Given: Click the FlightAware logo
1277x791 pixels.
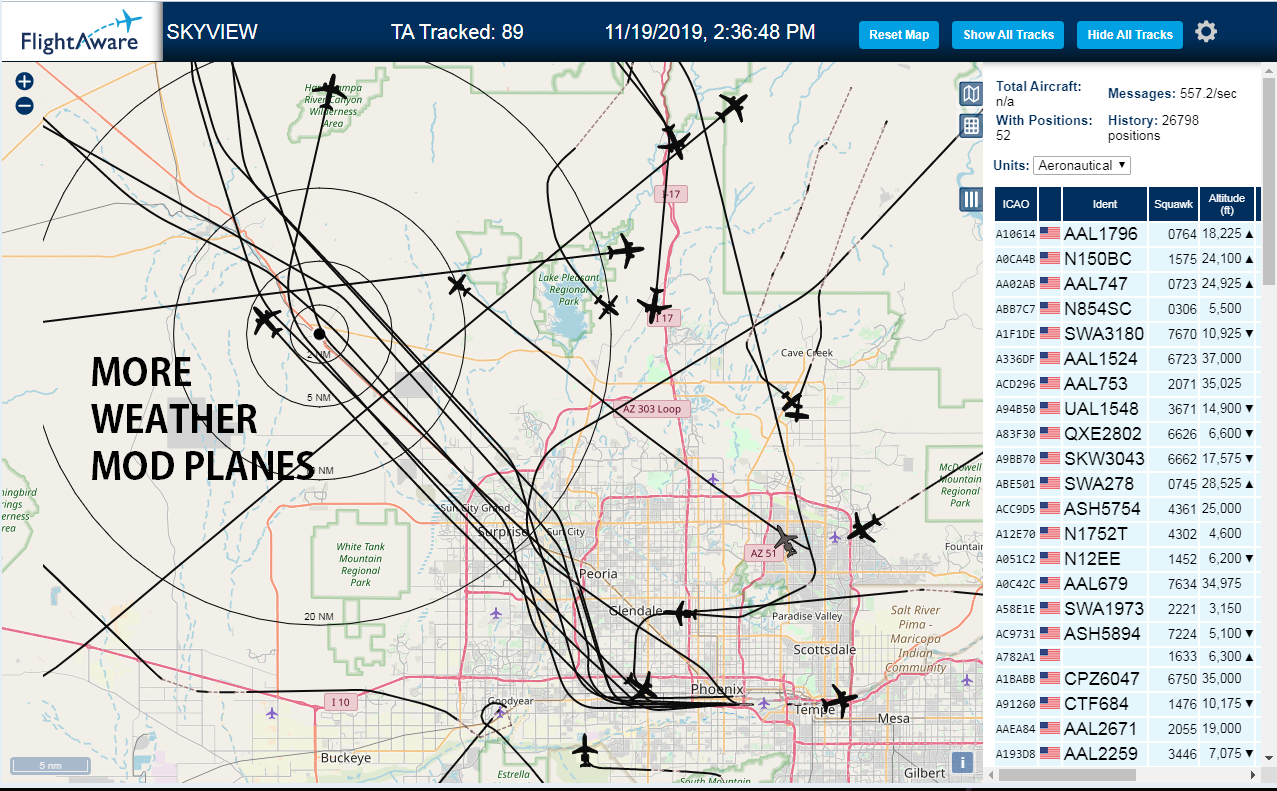Looking at the screenshot, I should (80, 32).
